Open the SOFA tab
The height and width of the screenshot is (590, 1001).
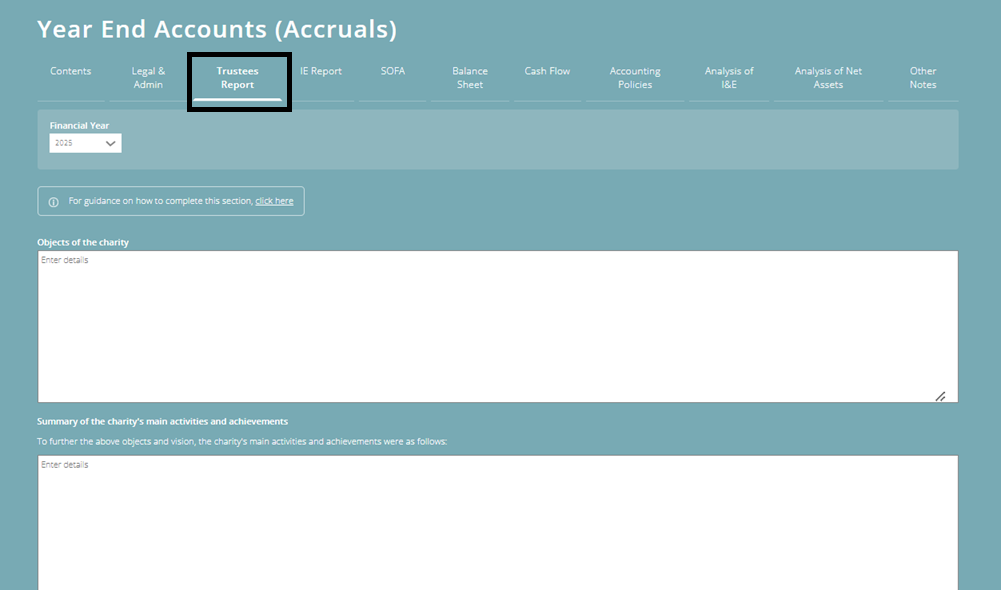click(x=392, y=71)
